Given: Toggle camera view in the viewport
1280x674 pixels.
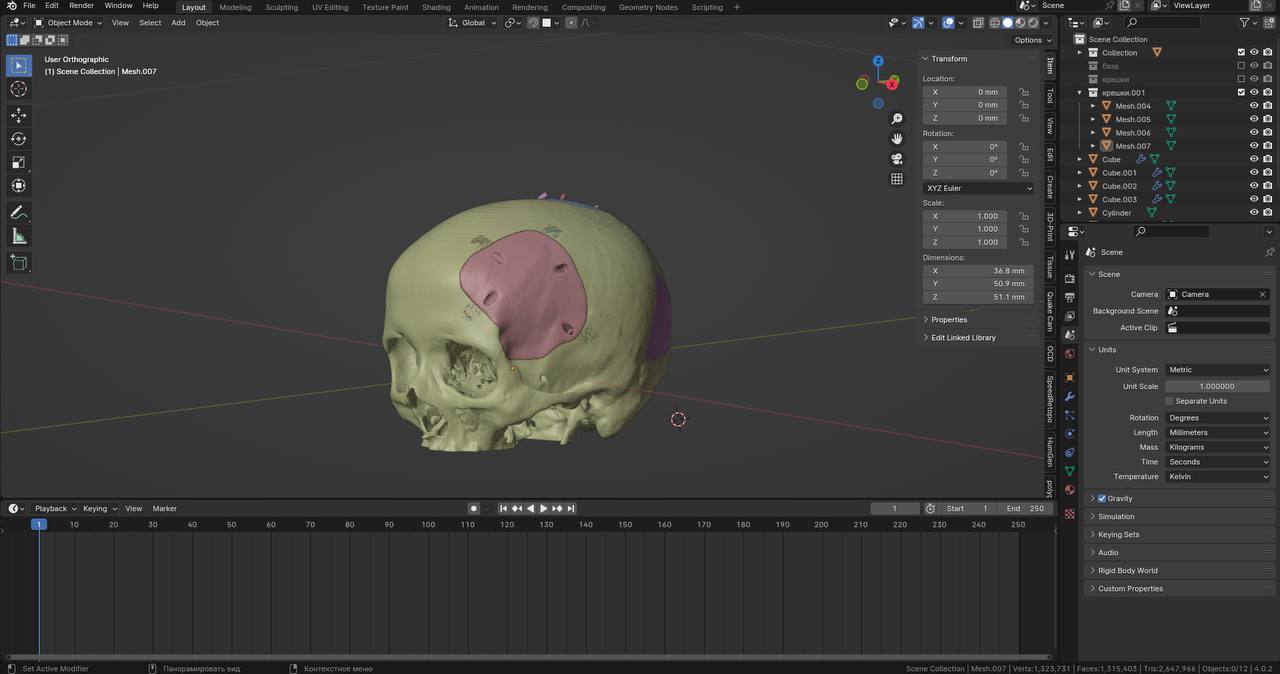Looking at the screenshot, I should [897, 158].
